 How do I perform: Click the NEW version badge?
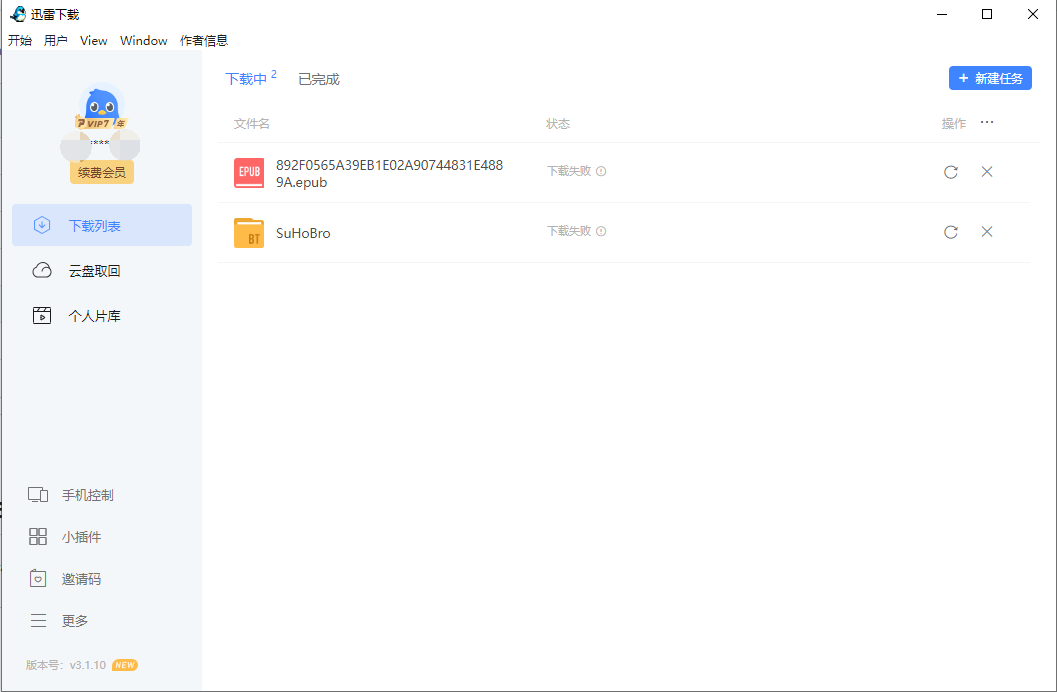[125, 665]
